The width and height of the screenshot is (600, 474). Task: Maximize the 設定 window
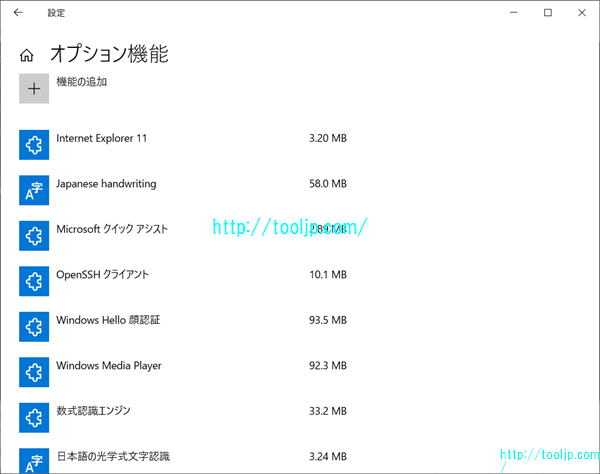pos(548,13)
